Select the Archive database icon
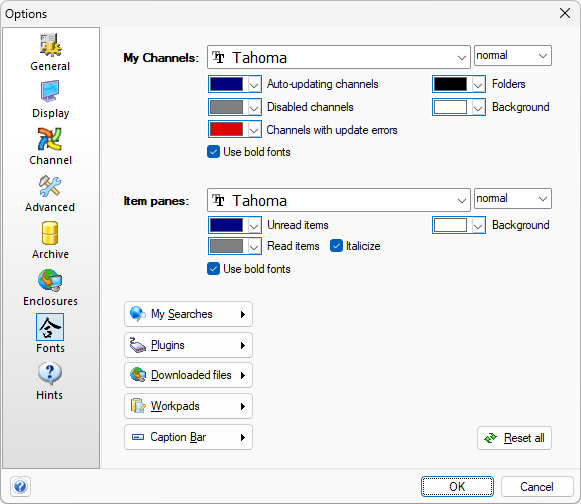The height and width of the screenshot is (504, 581). click(50, 233)
